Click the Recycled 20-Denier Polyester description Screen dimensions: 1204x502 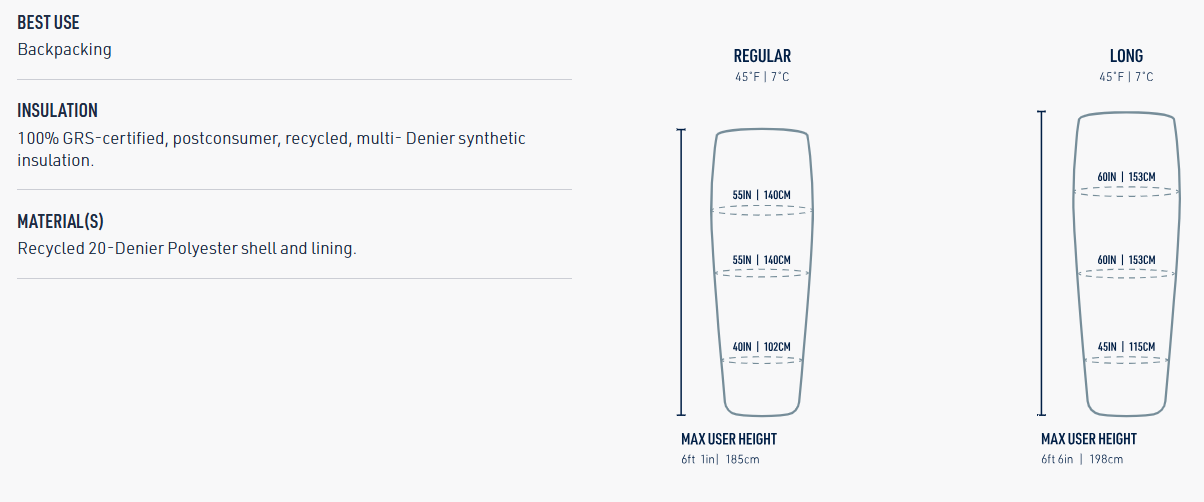point(187,248)
